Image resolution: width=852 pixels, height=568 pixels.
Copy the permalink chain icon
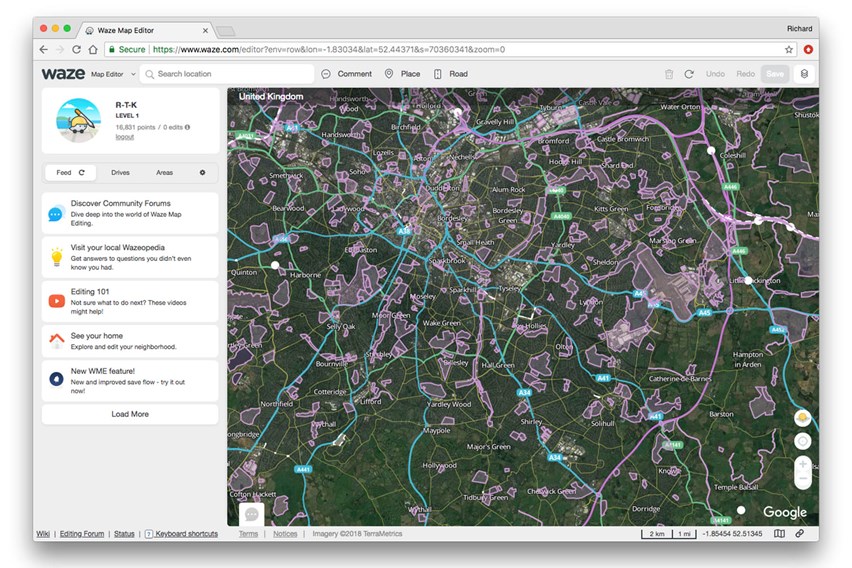pos(800,534)
